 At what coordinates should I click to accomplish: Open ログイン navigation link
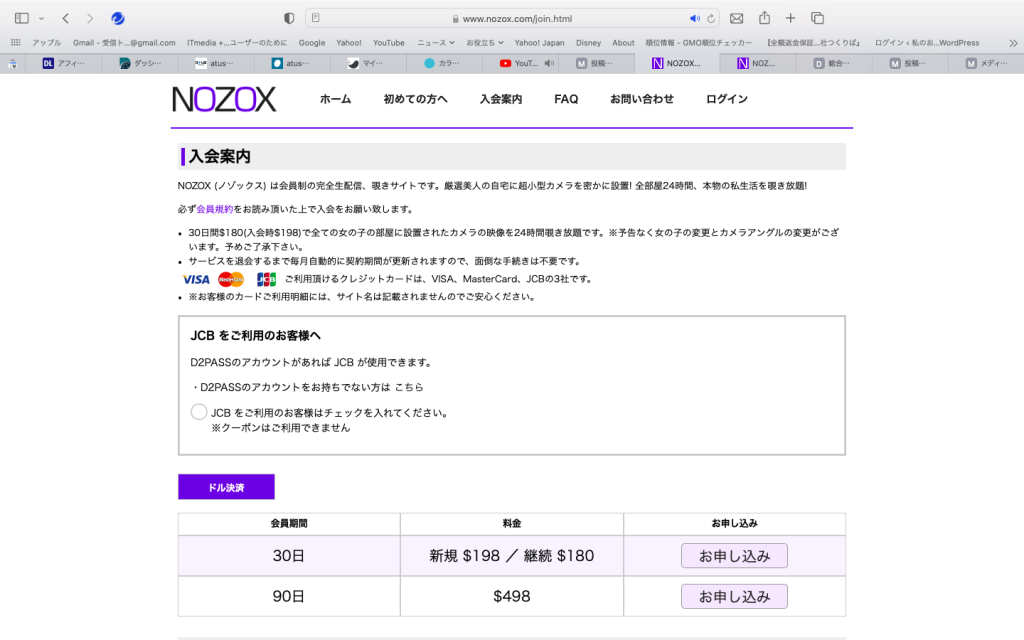tap(727, 99)
